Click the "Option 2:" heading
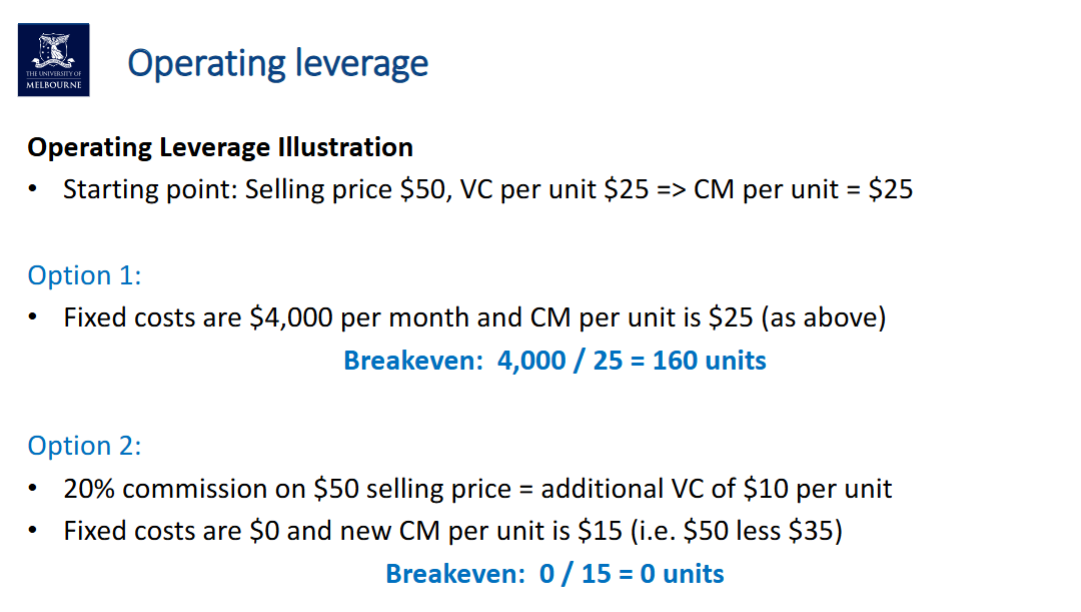This screenshot has width=1081, height=612. click(x=85, y=445)
